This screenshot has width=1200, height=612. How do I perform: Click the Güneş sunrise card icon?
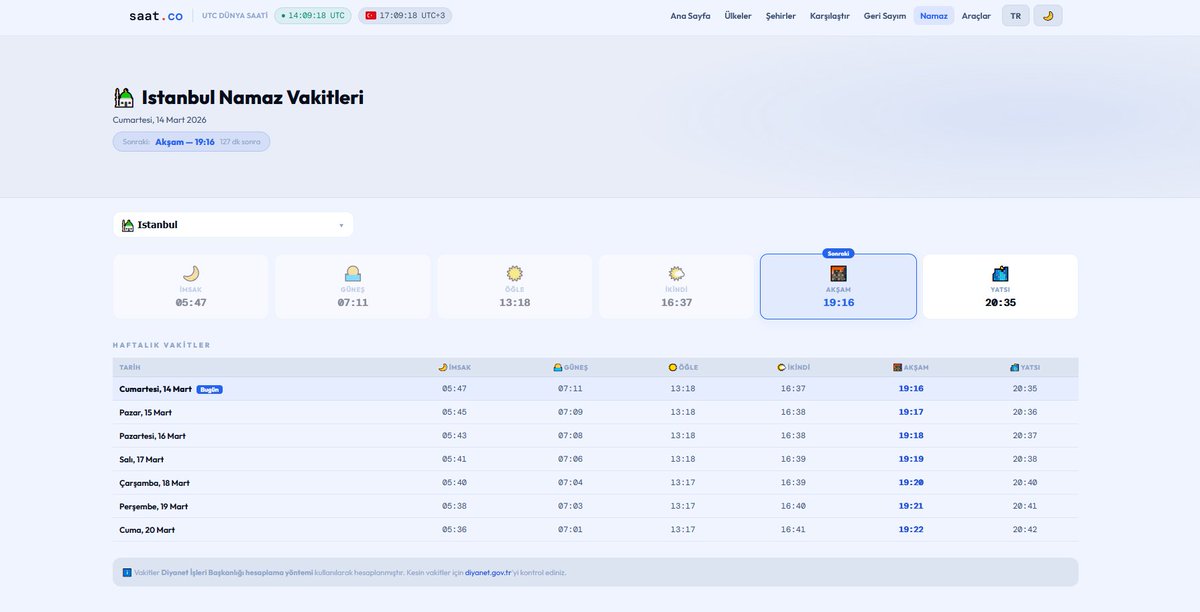(x=353, y=273)
